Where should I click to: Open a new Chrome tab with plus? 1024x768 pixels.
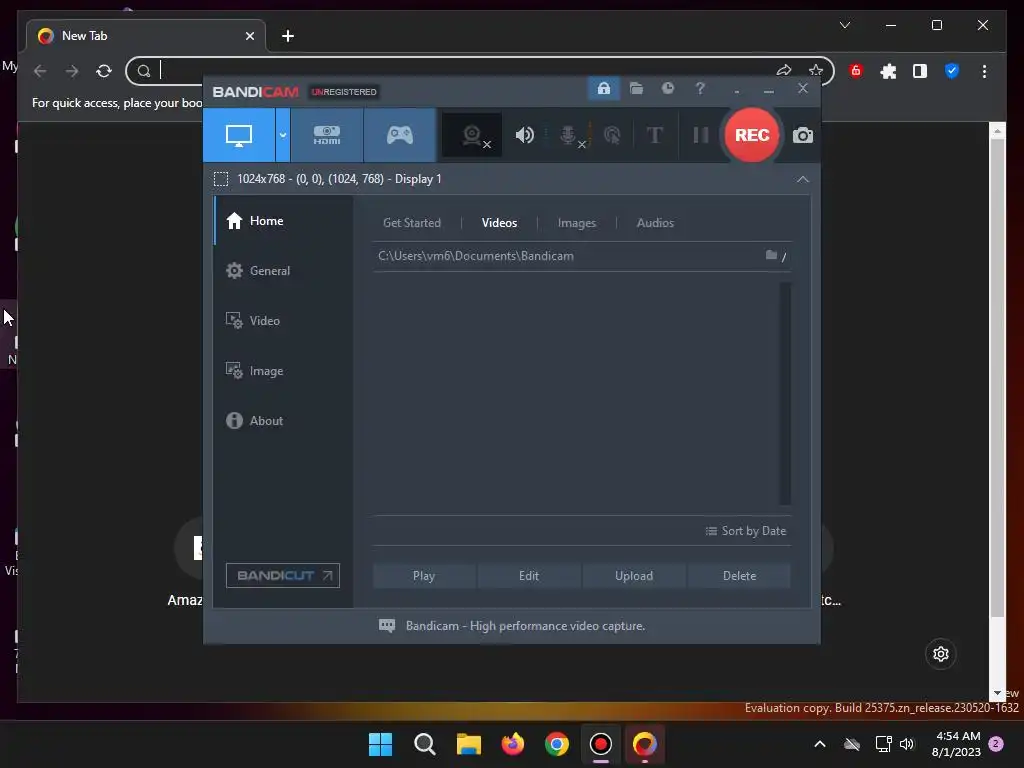288,36
